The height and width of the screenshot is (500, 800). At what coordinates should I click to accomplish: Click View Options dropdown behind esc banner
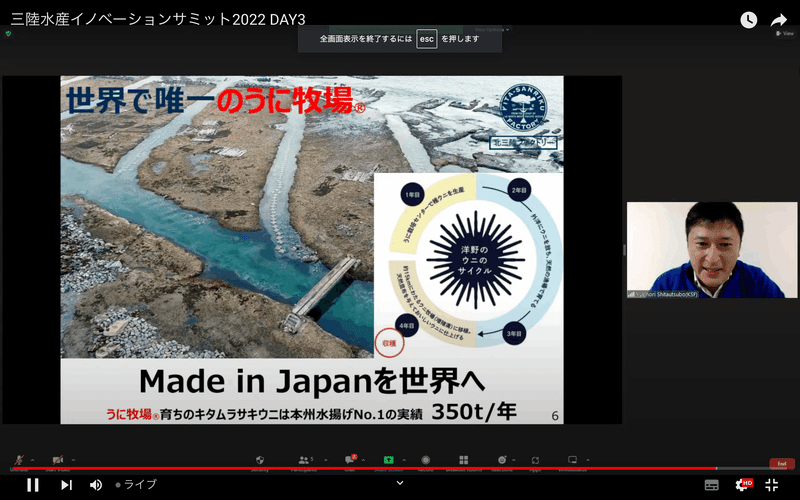point(492,30)
